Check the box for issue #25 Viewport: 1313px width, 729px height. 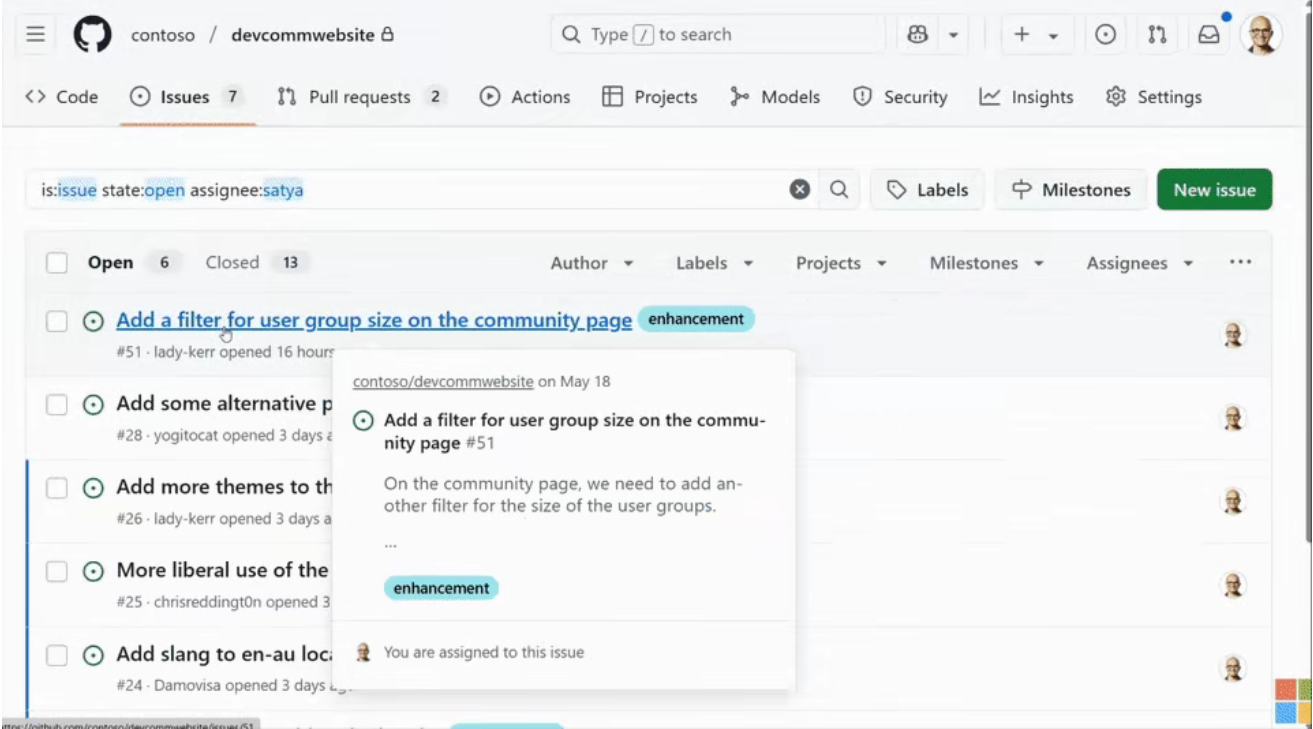tap(57, 571)
